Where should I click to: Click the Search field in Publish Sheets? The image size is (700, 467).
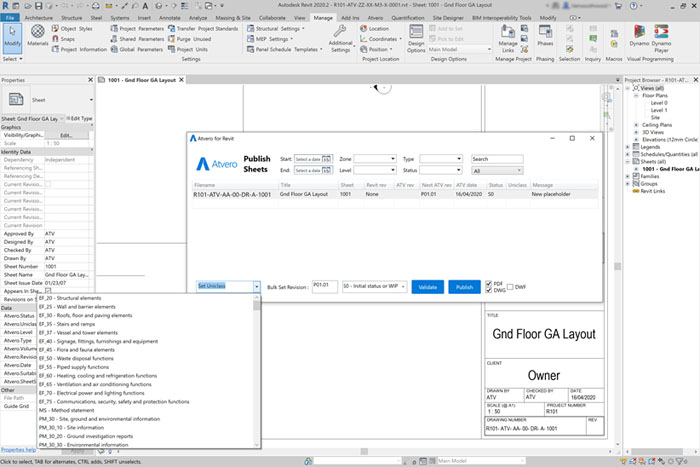coord(496,159)
